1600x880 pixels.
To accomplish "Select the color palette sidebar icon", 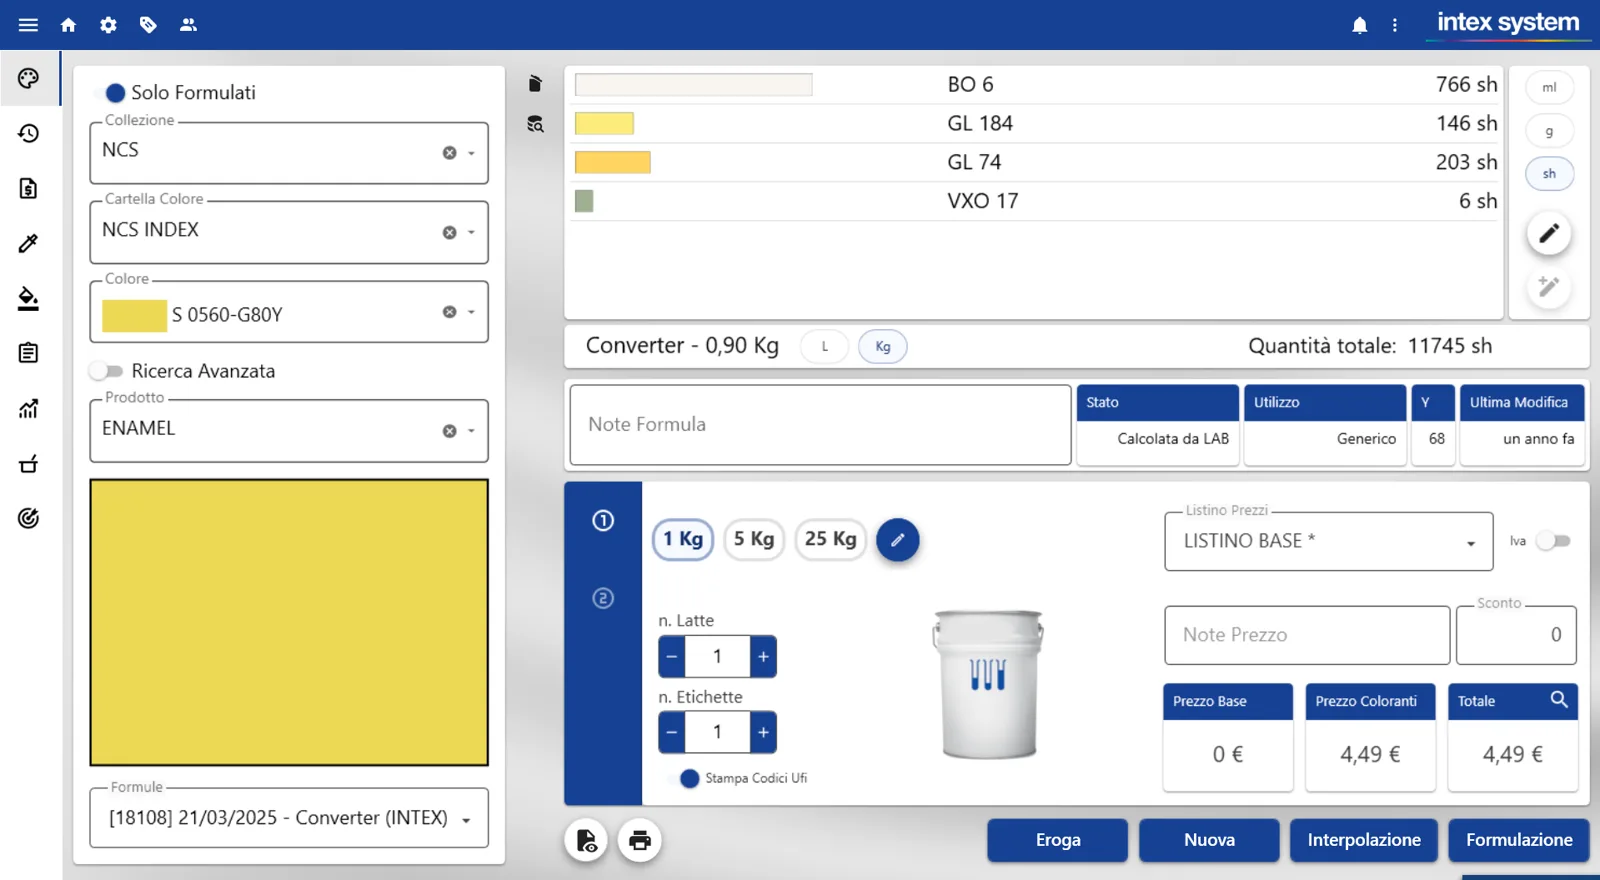I will [28, 78].
